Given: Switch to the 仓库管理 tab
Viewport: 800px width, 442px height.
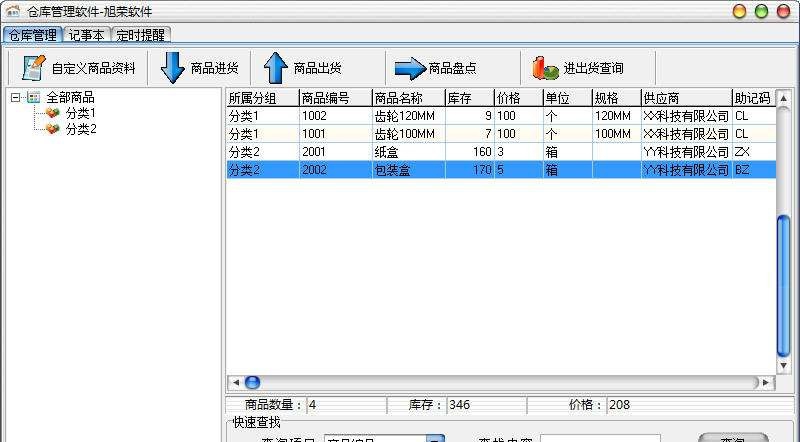Looking at the screenshot, I should pyautogui.click(x=33, y=35).
